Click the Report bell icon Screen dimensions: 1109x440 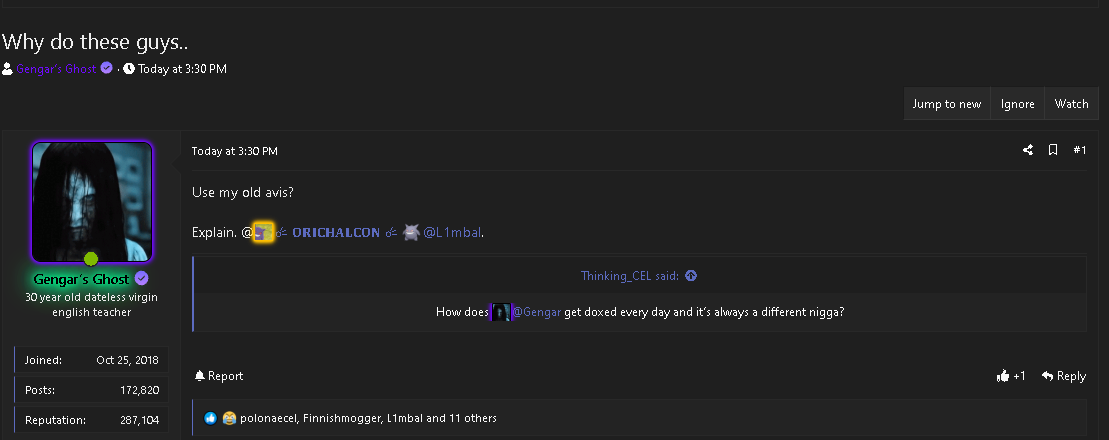pyautogui.click(x=200, y=376)
